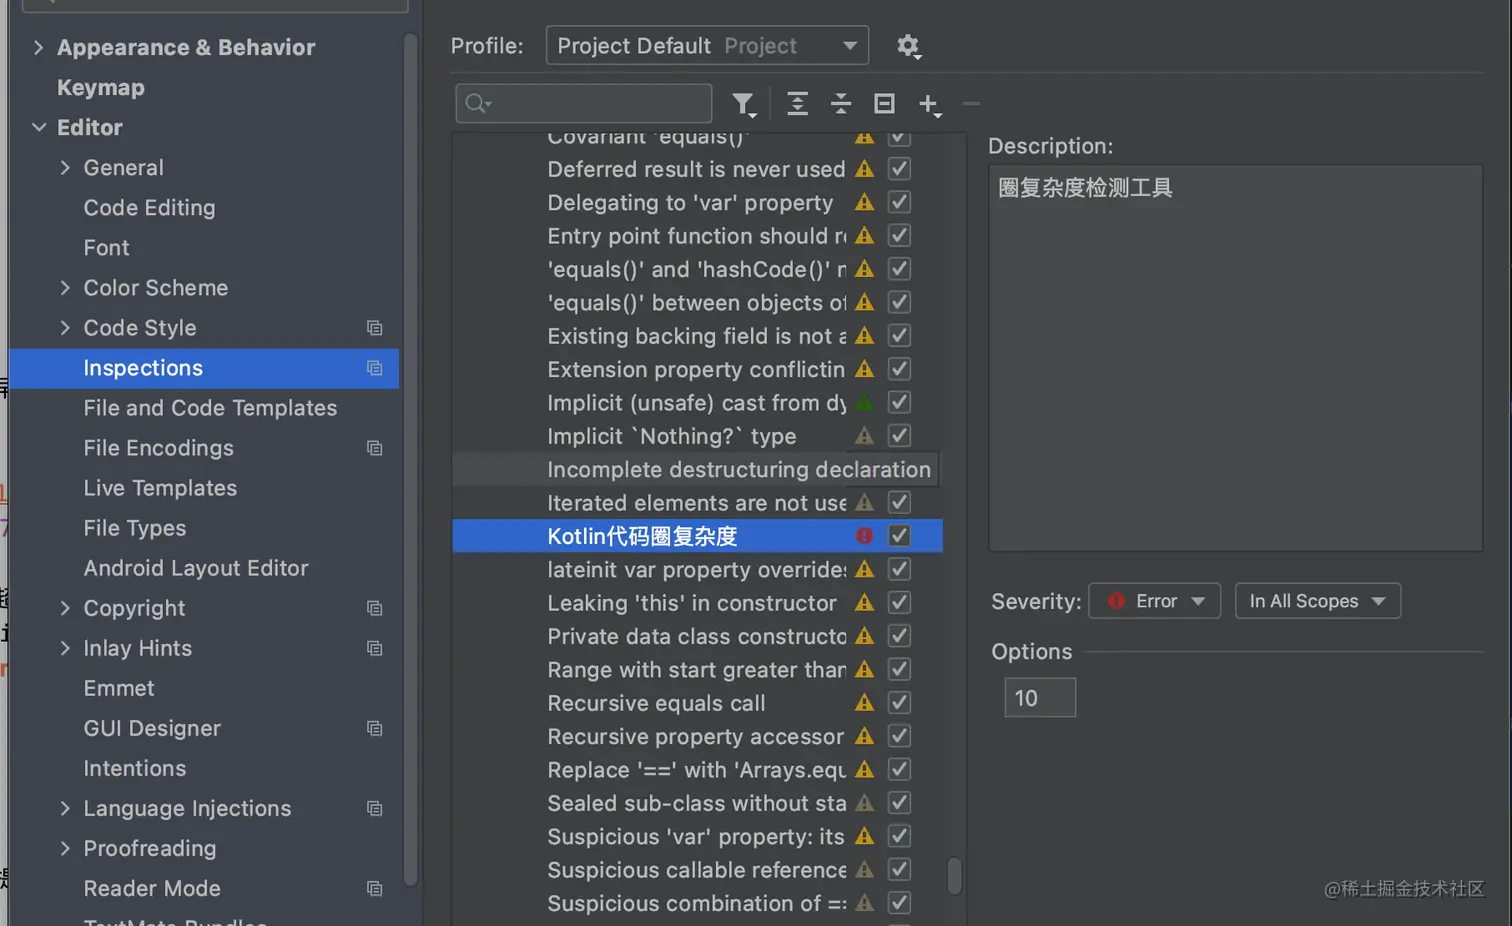Screen dimensions: 1512x926
Task: Disable the Deferred result is never used inspection
Action: click(x=899, y=169)
